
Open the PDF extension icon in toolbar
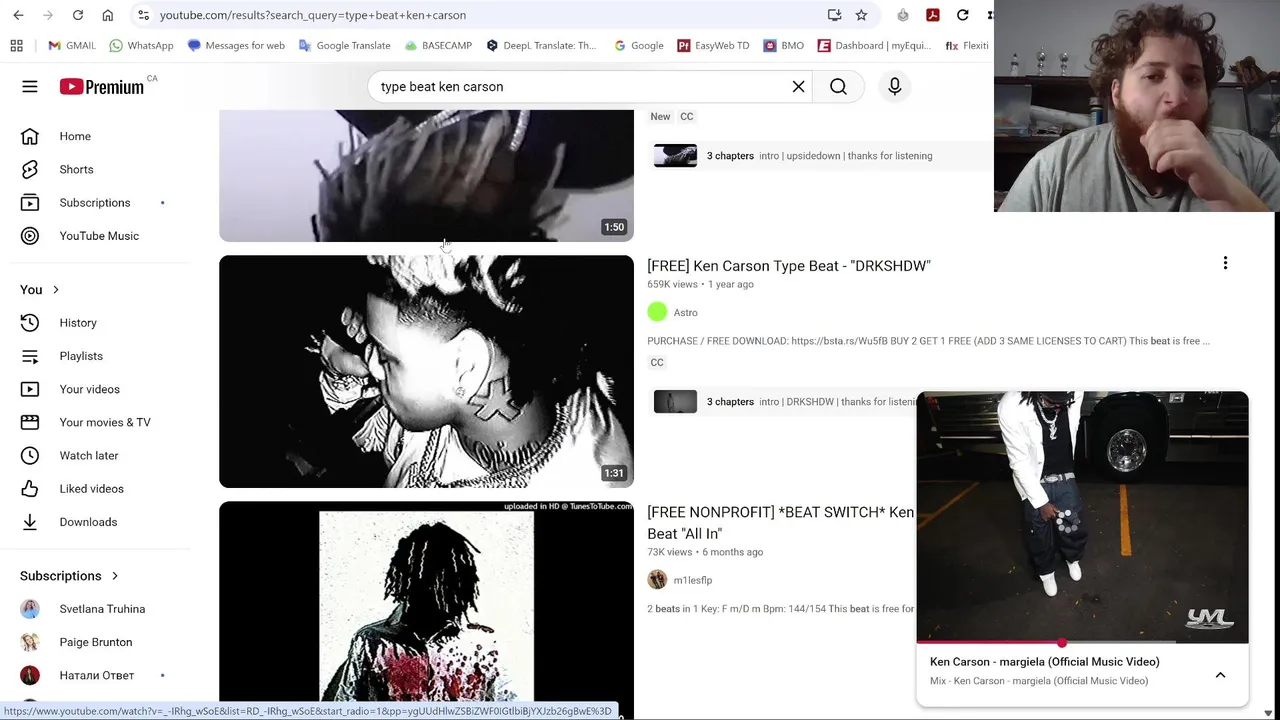932,15
